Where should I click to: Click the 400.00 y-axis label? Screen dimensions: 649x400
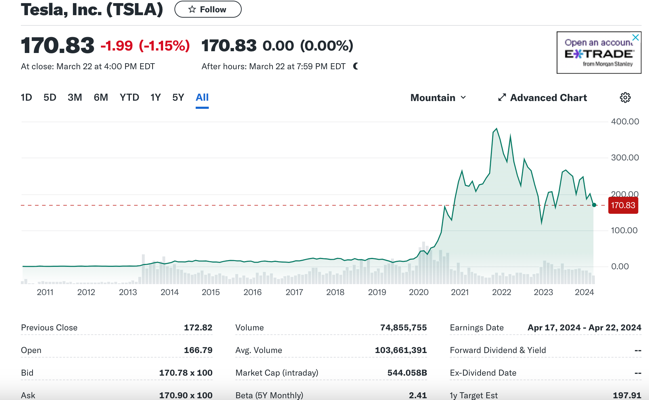click(625, 122)
